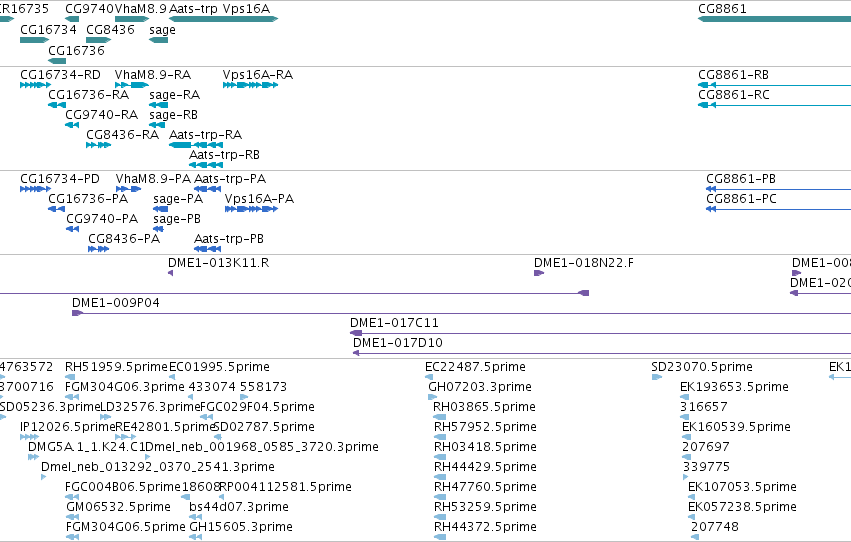Select the CG9740 gene label
This screenshot has width=851, height=542.
pos(90,9)
